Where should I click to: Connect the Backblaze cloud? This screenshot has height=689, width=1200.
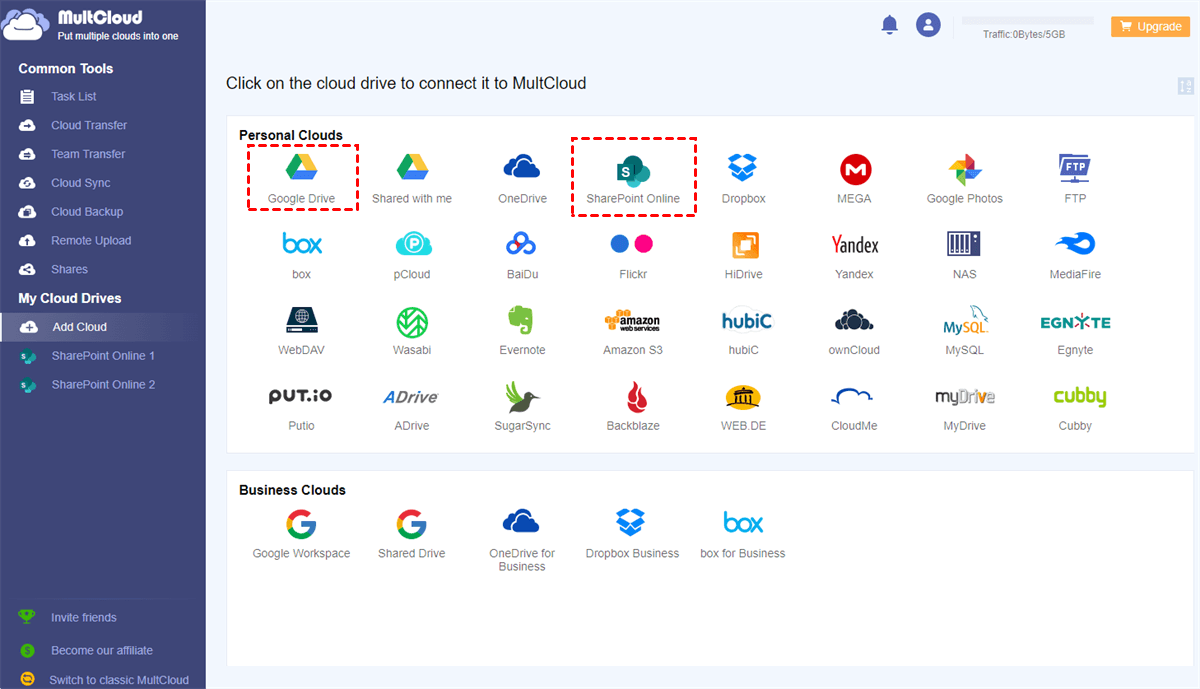click(x=633, y=406)
